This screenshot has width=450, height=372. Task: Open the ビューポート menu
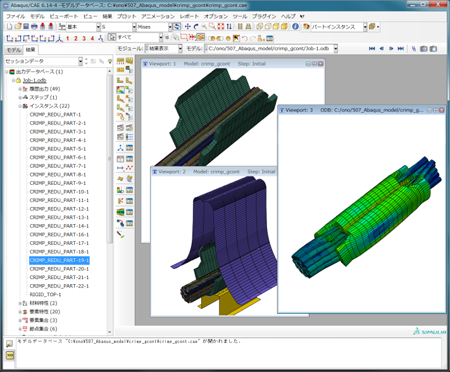[x=64, y=16]
